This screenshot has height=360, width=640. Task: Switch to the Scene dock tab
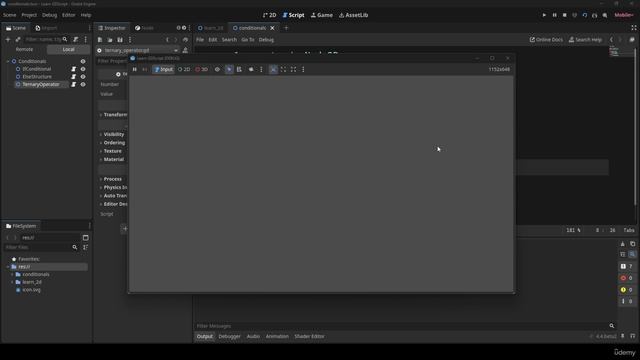[x=16, y=28]
